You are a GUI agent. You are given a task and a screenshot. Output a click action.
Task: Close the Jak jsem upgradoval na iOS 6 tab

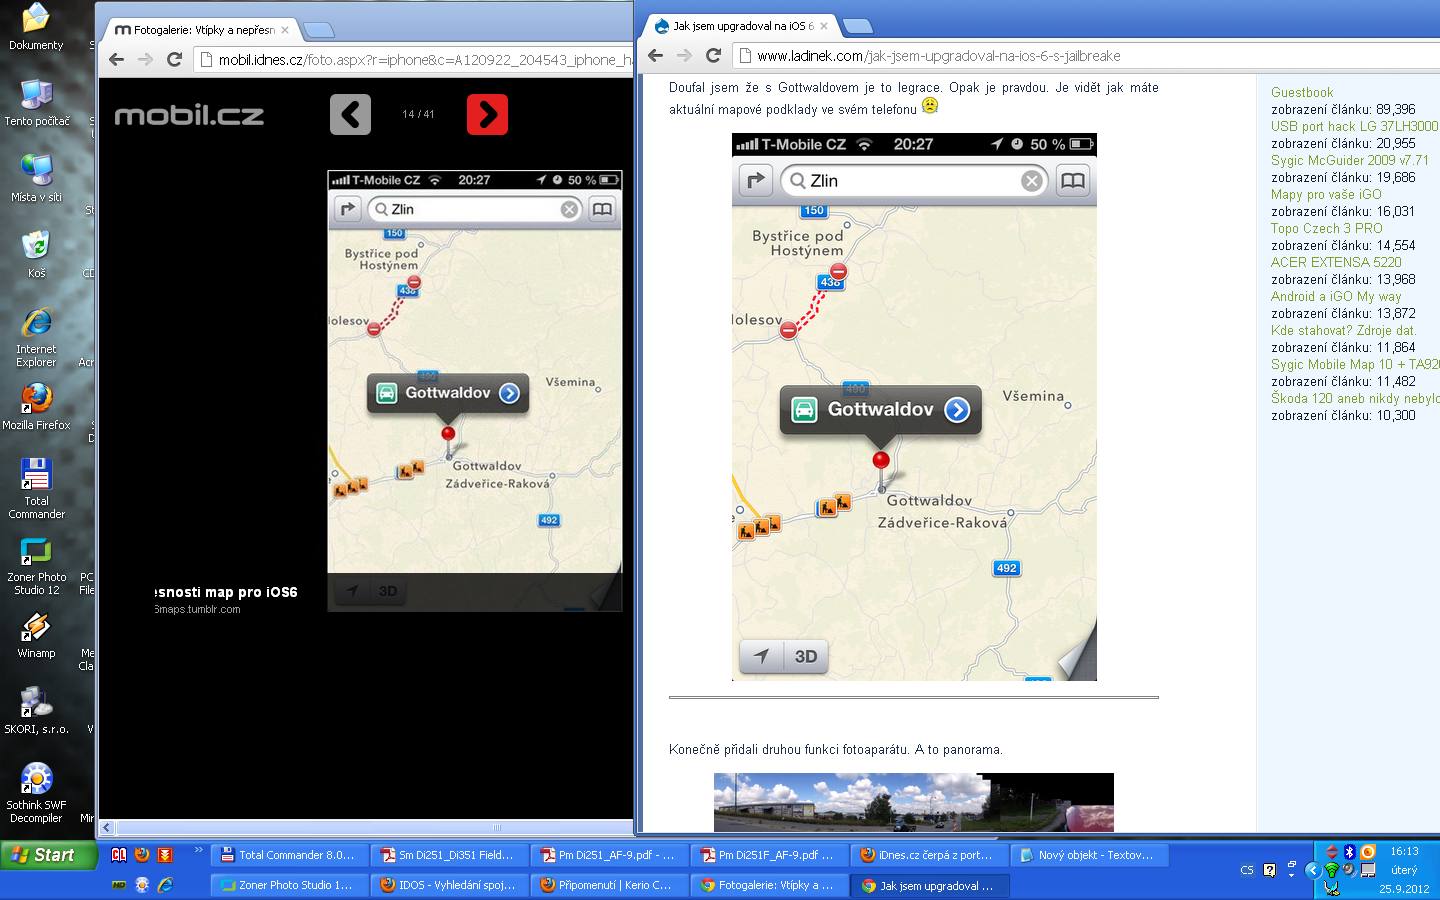(824, 26)
